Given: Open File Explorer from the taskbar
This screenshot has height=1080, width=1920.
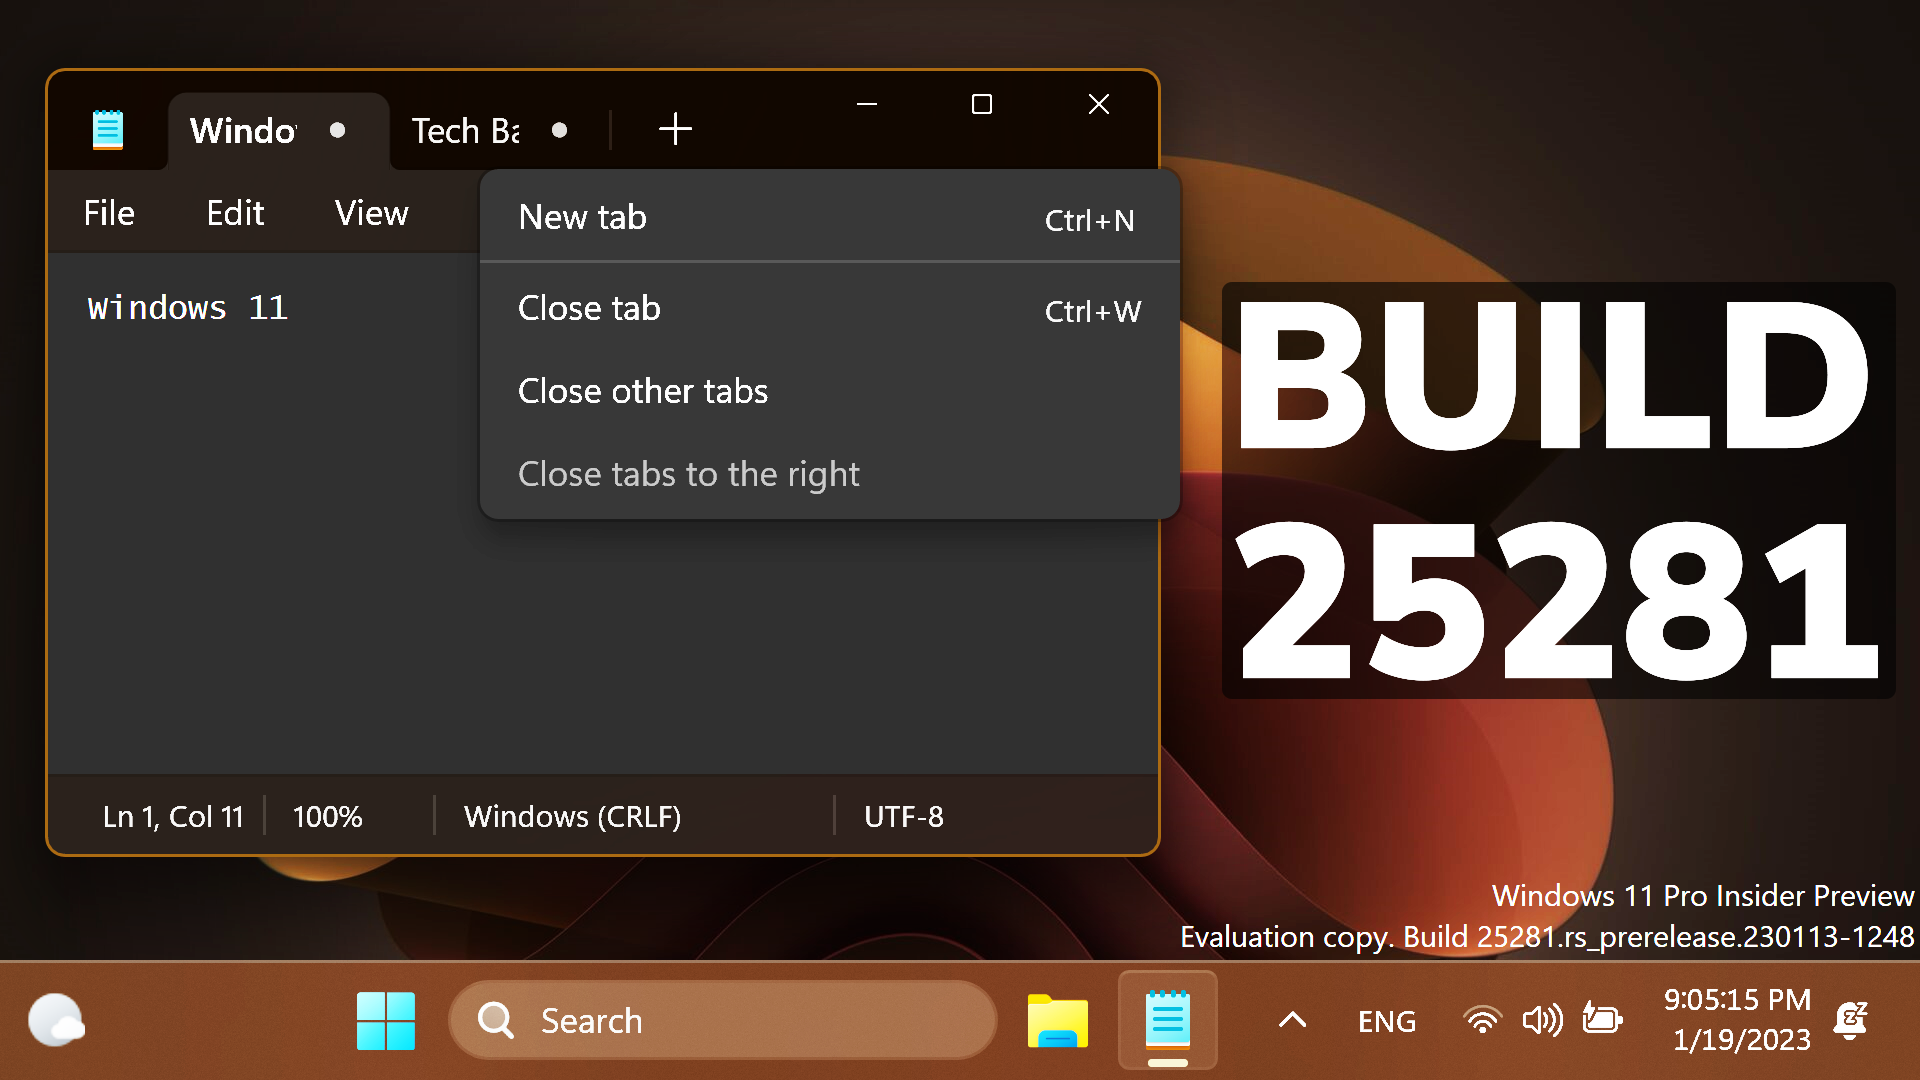Looking at the screenshot, I should click(1057, 1020).
